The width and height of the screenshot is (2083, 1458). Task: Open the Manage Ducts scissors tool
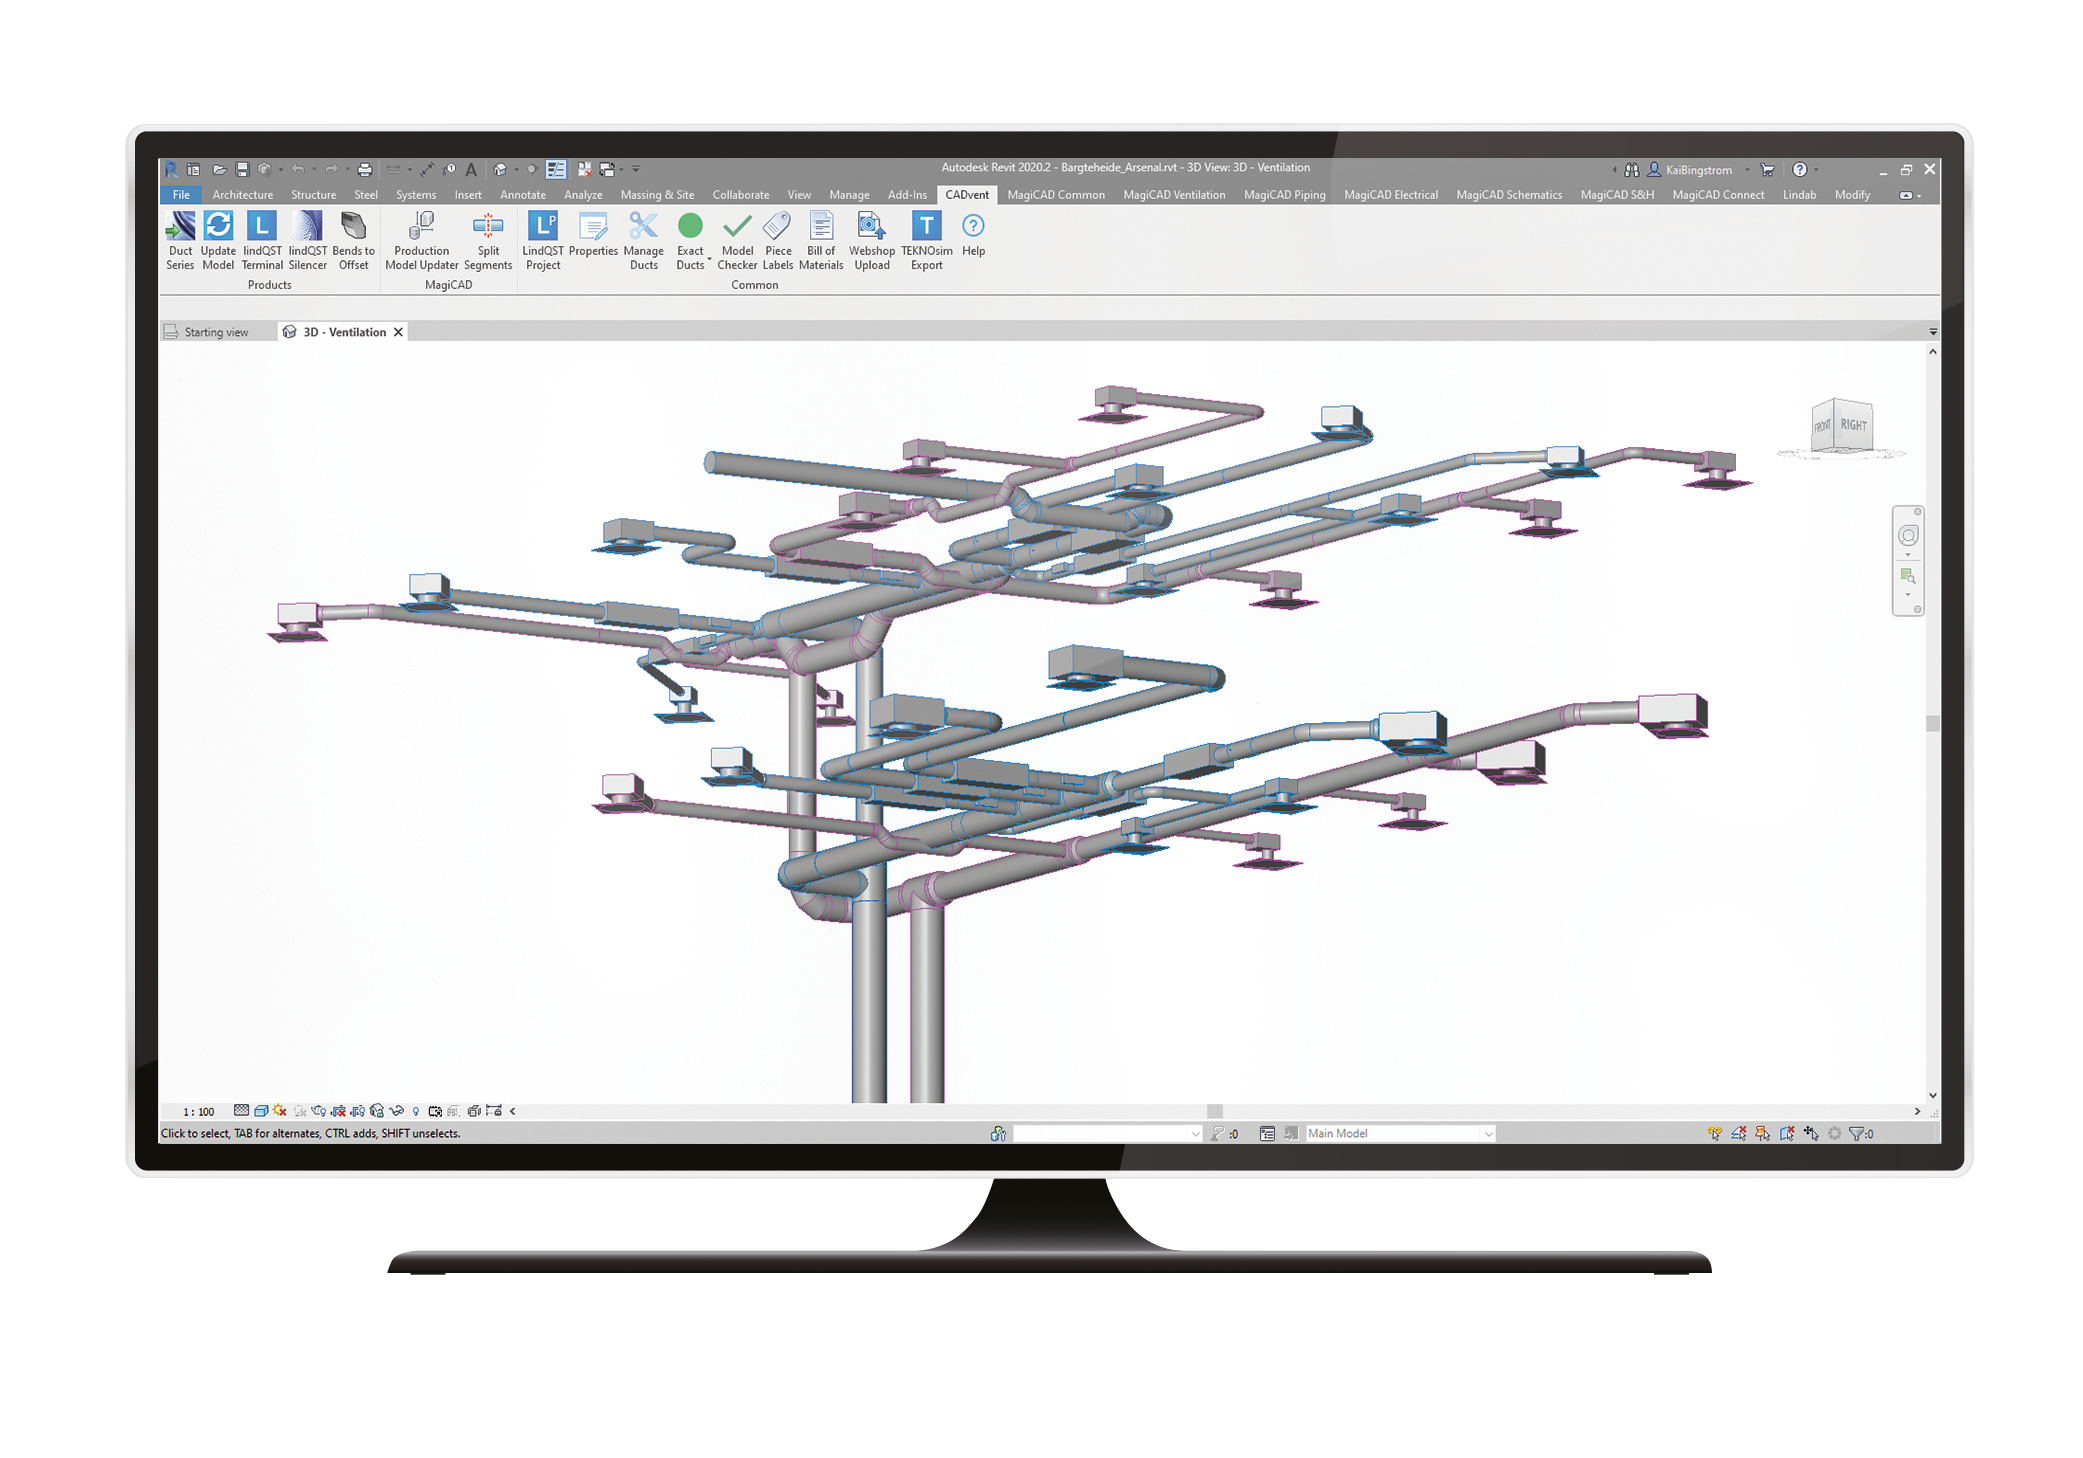click(x=643, y=240)
